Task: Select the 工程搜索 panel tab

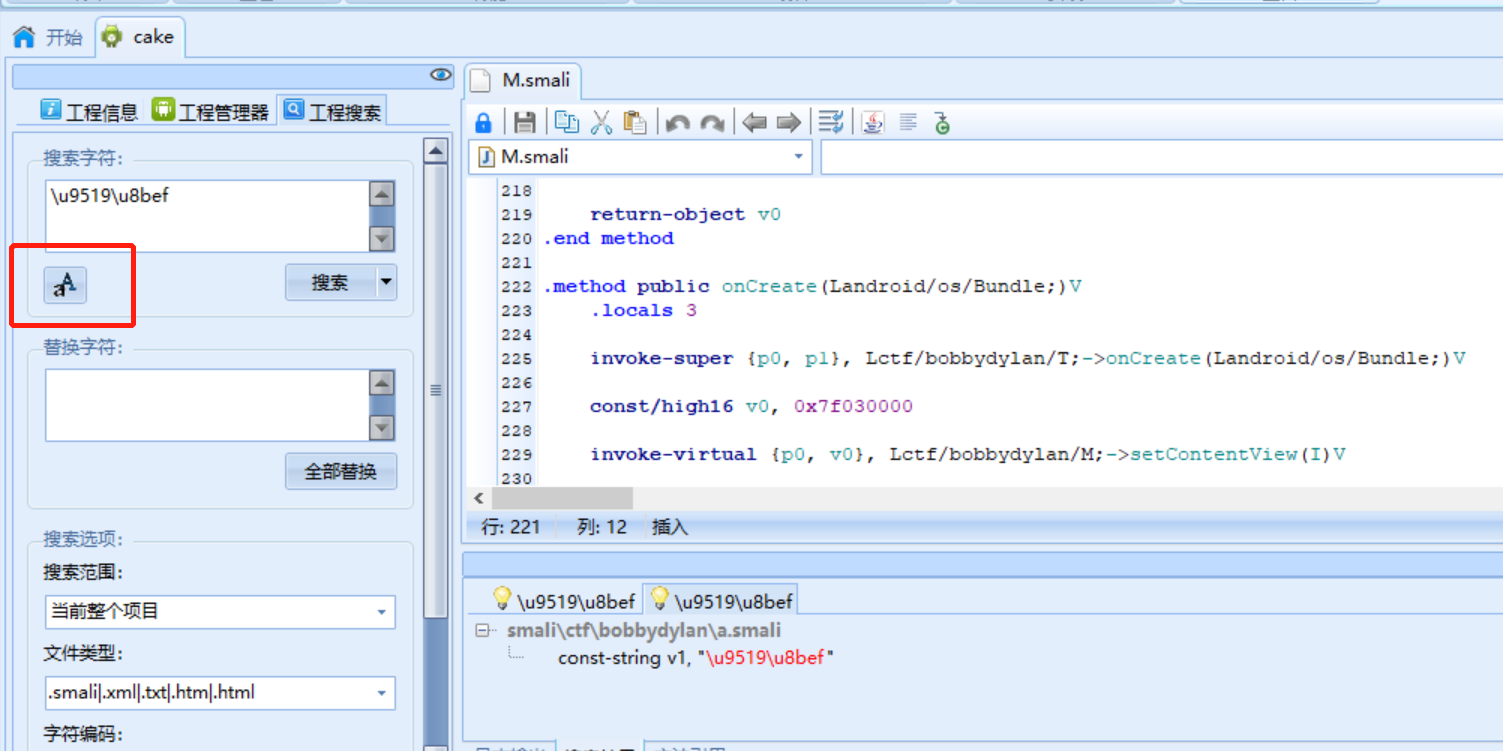Action: pos(332,111)
